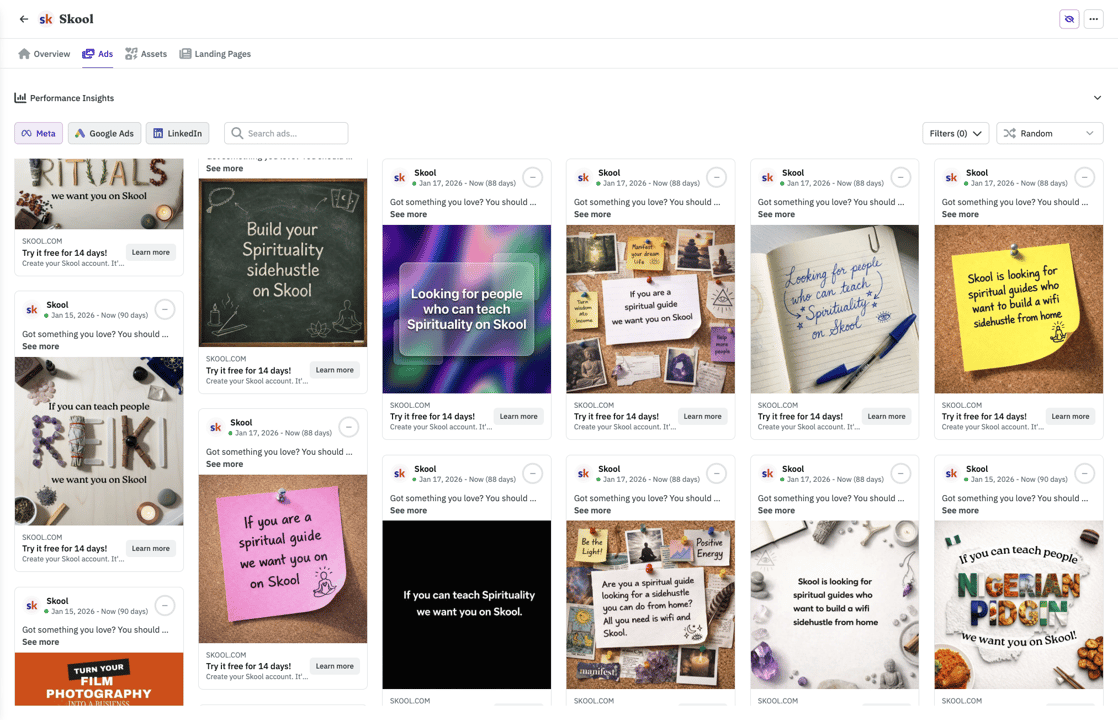The height and width of the screenshot is (720, 1118).
Task: Open the Filters (0) dropdown
Action: click(955, 133)
